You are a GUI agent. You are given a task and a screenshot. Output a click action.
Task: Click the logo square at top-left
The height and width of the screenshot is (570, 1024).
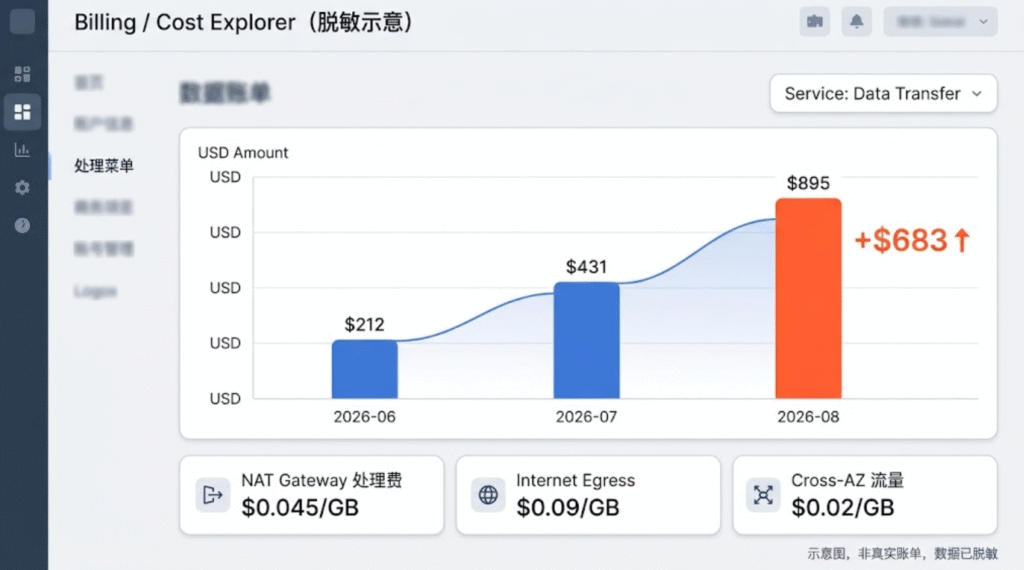(x=22, y=22)
